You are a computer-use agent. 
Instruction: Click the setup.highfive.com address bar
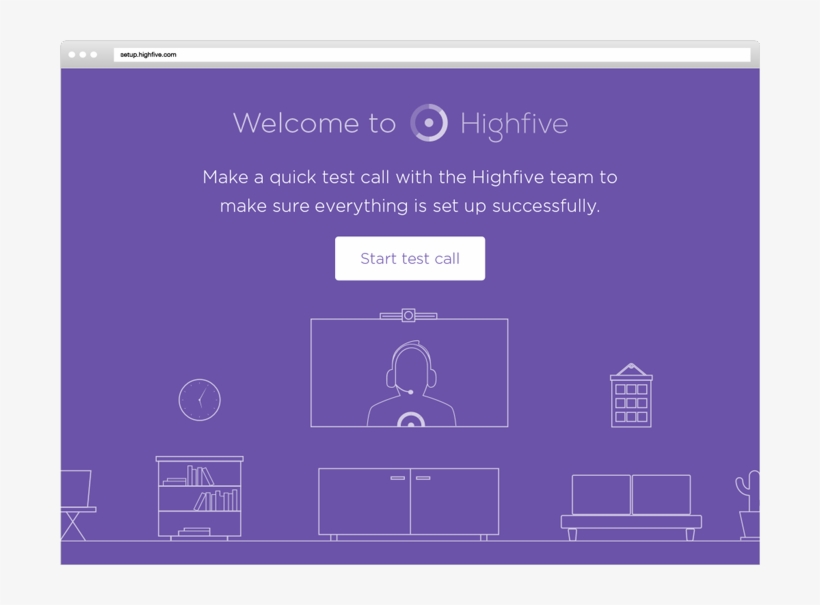pos(432,54)
